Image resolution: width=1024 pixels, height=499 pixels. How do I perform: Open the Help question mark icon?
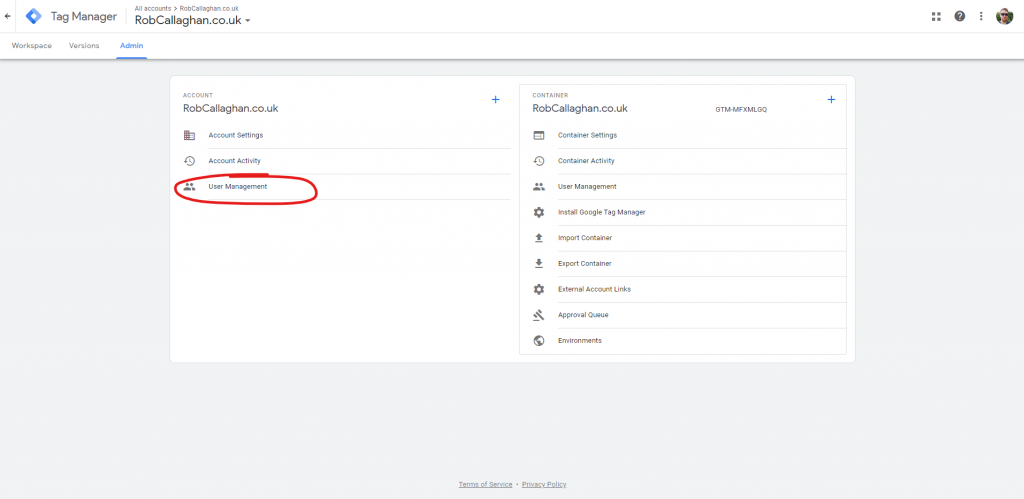[x=959, y=16]
